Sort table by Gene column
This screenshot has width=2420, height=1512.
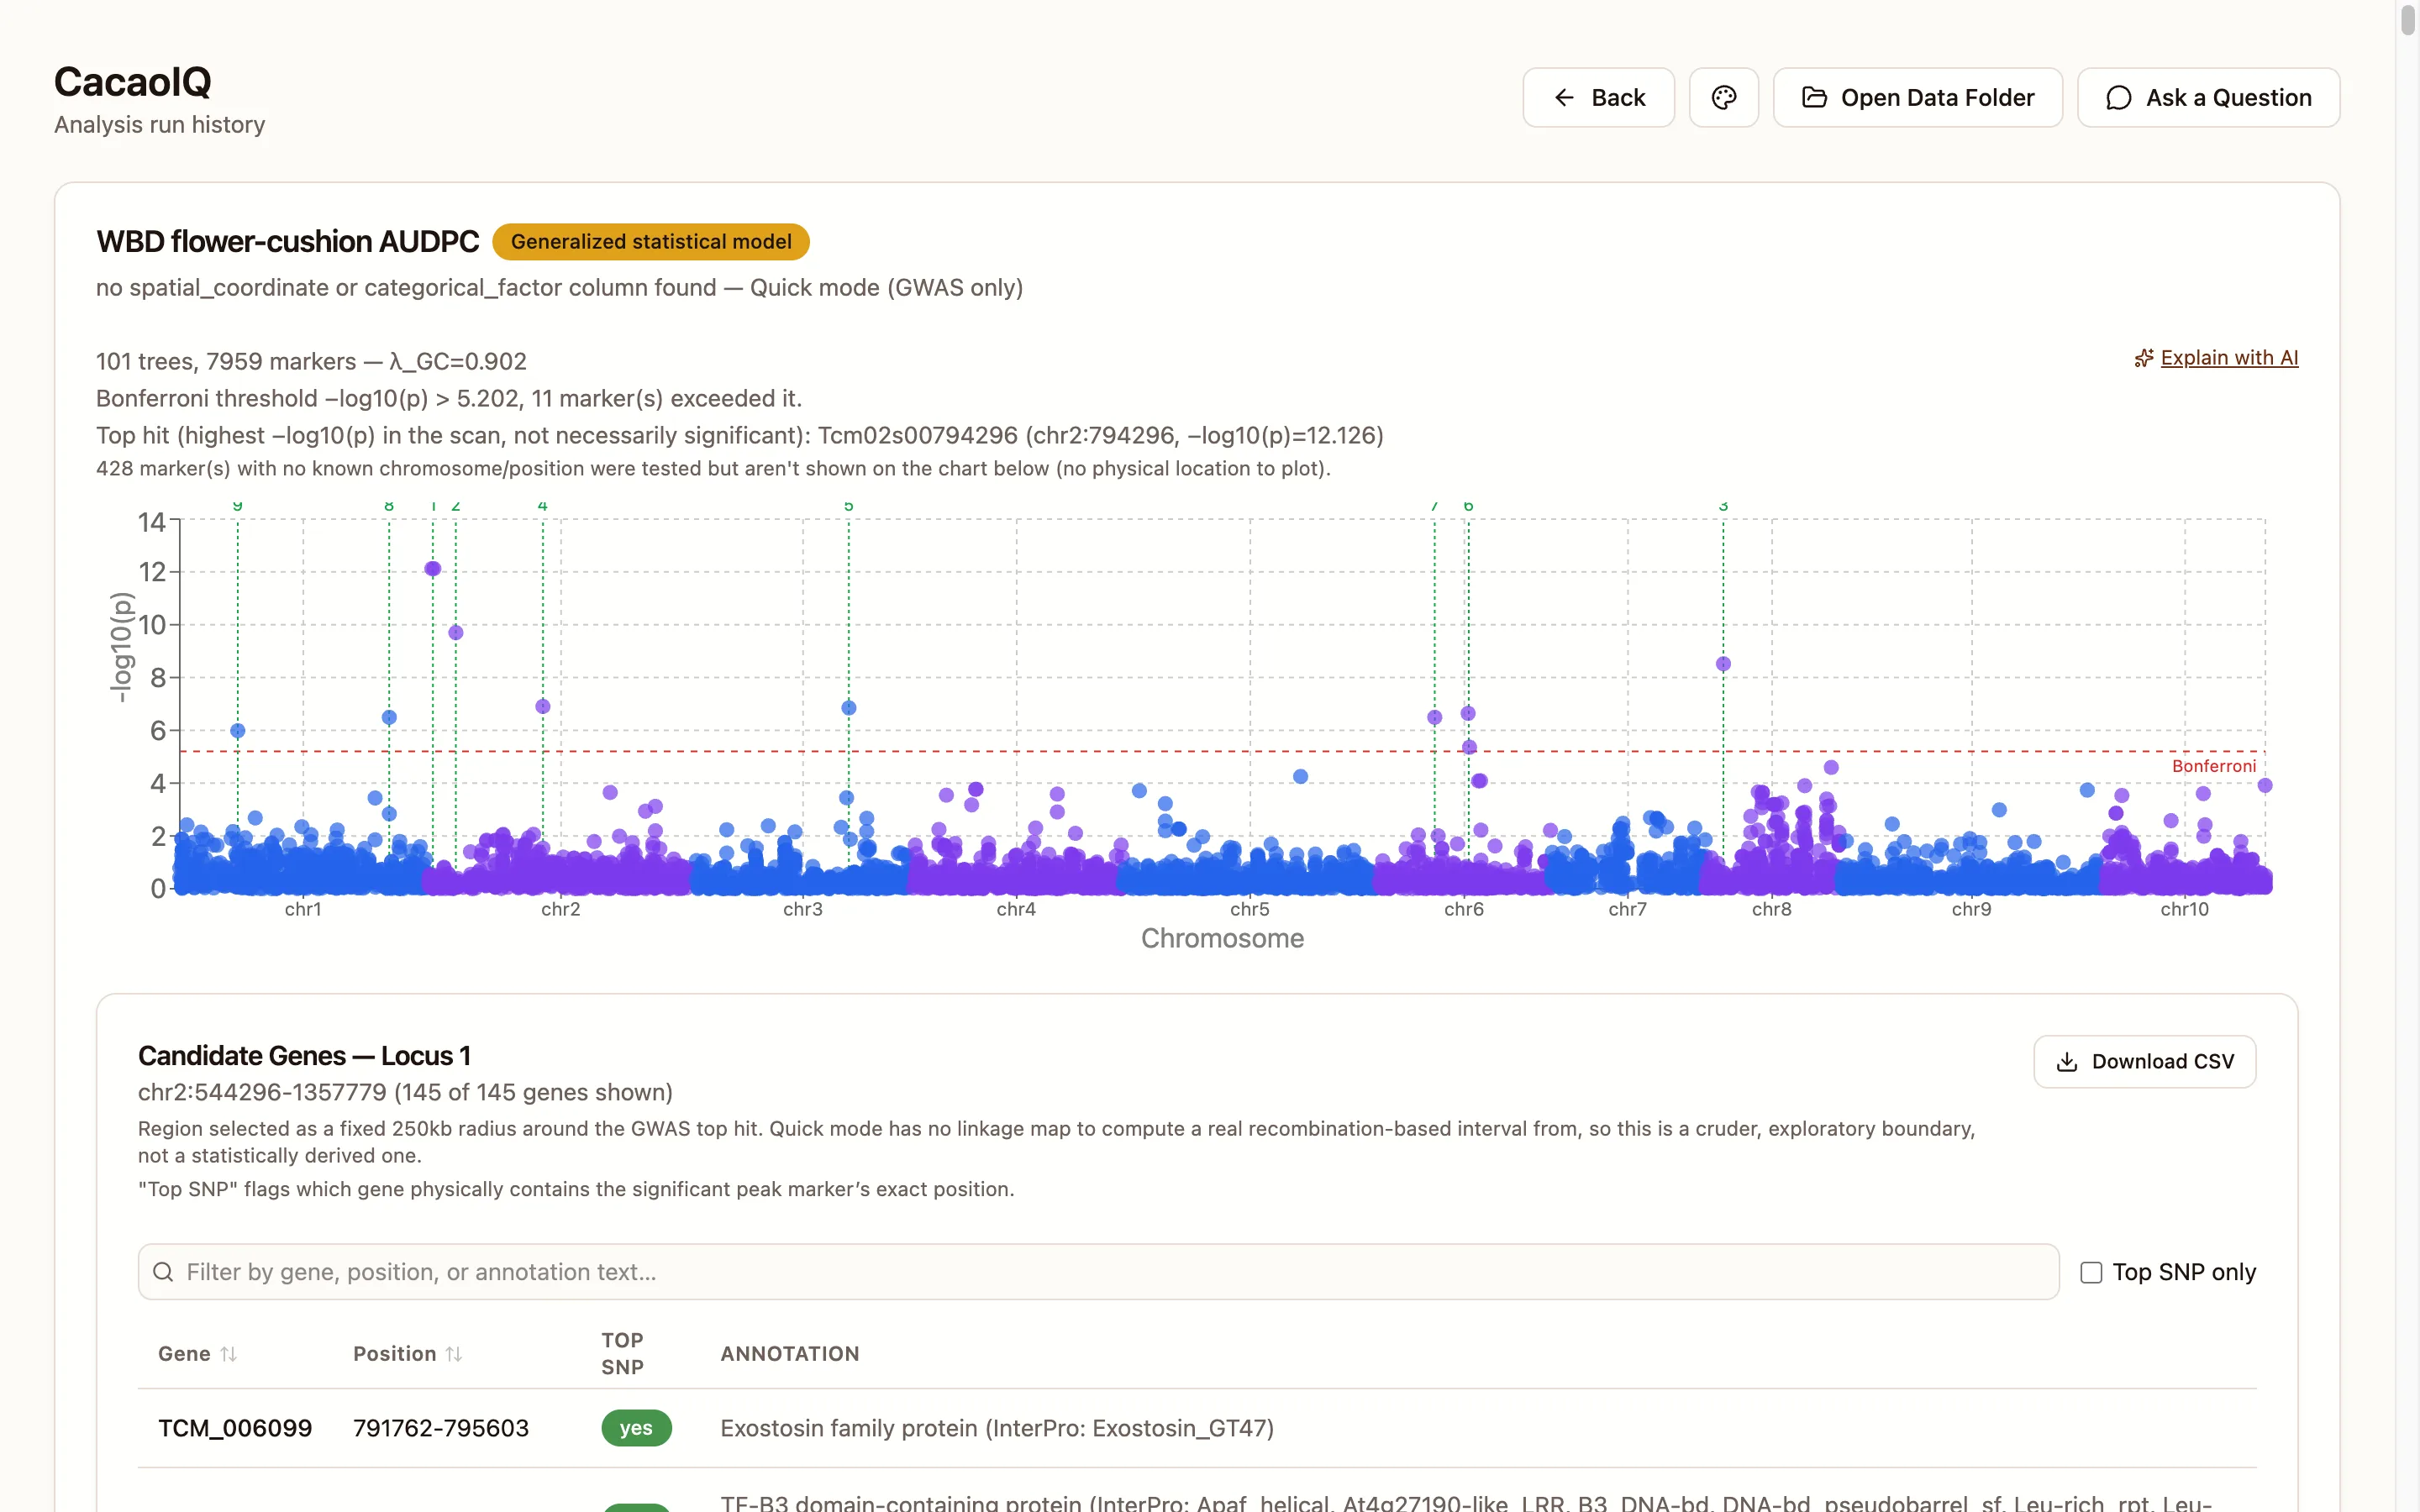(x=198, y=1353)
